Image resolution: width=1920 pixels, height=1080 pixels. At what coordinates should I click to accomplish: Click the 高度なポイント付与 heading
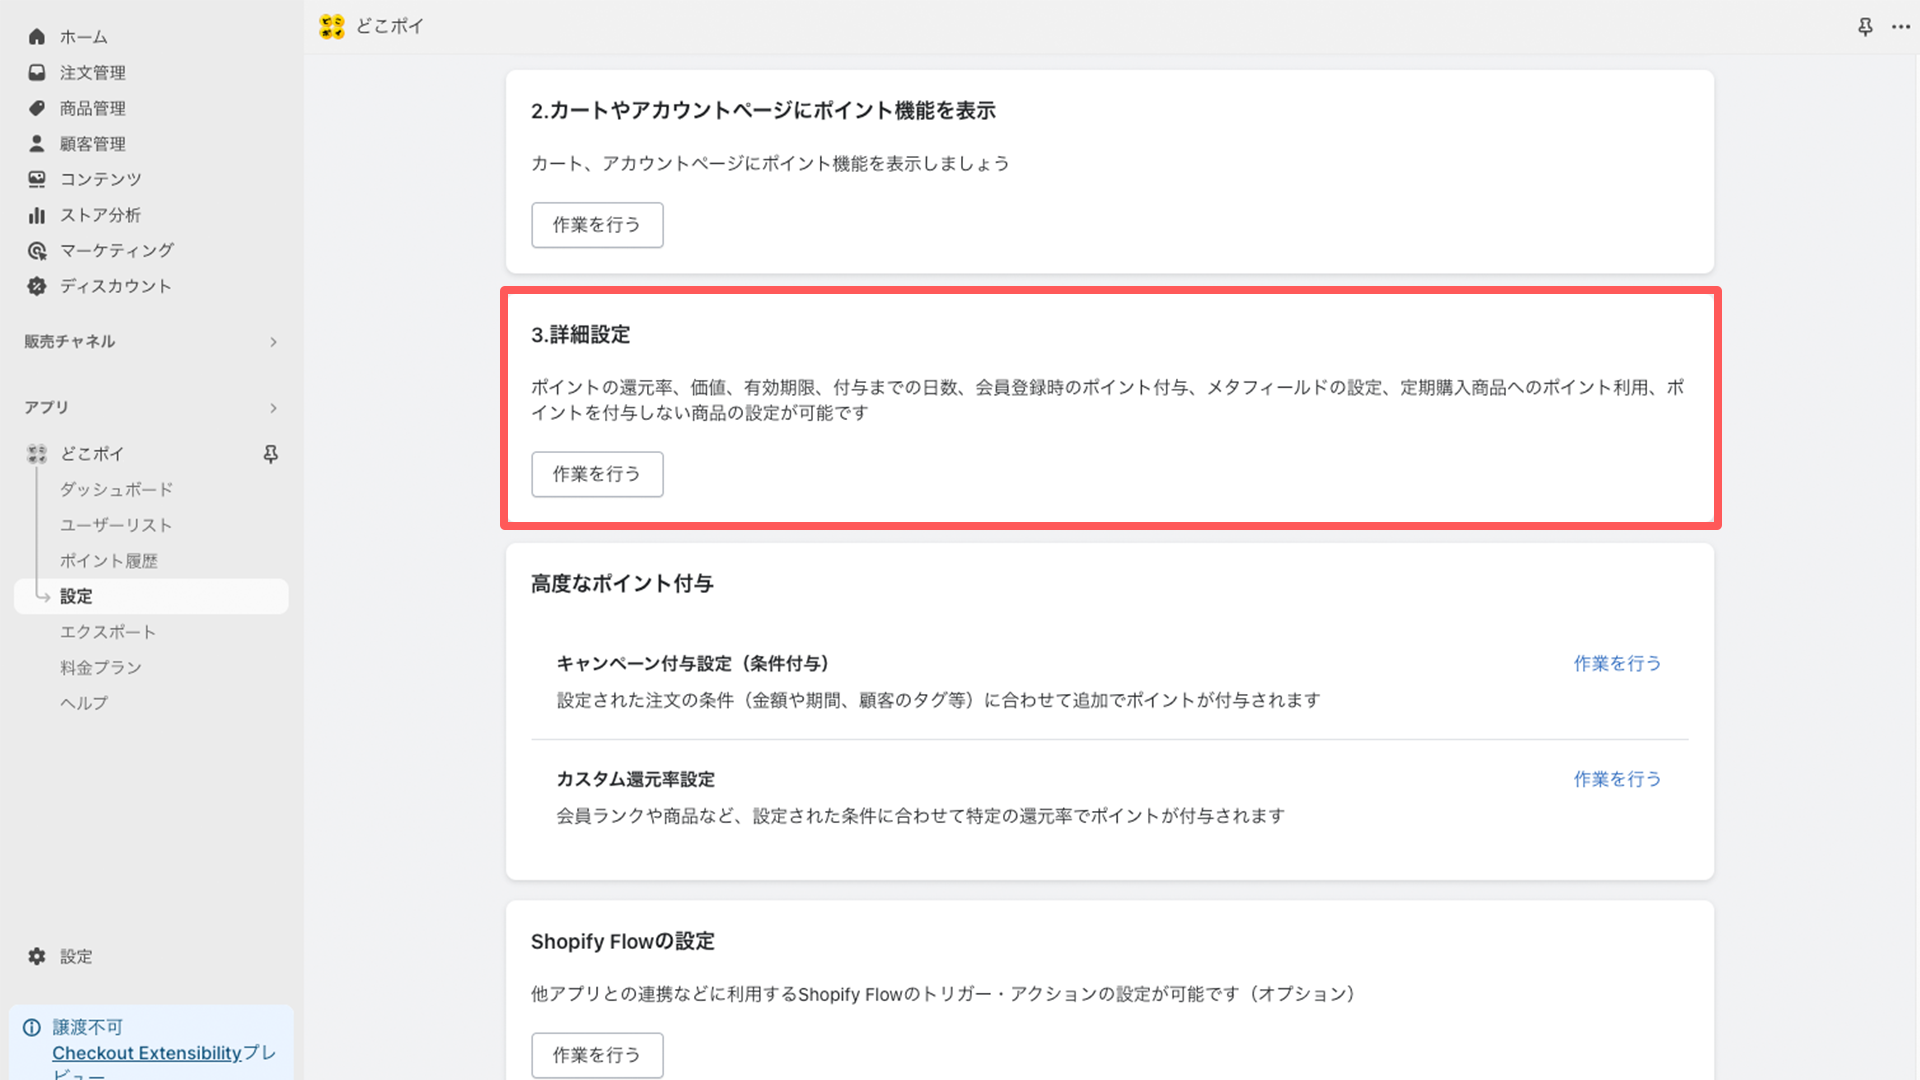[622, 584]
